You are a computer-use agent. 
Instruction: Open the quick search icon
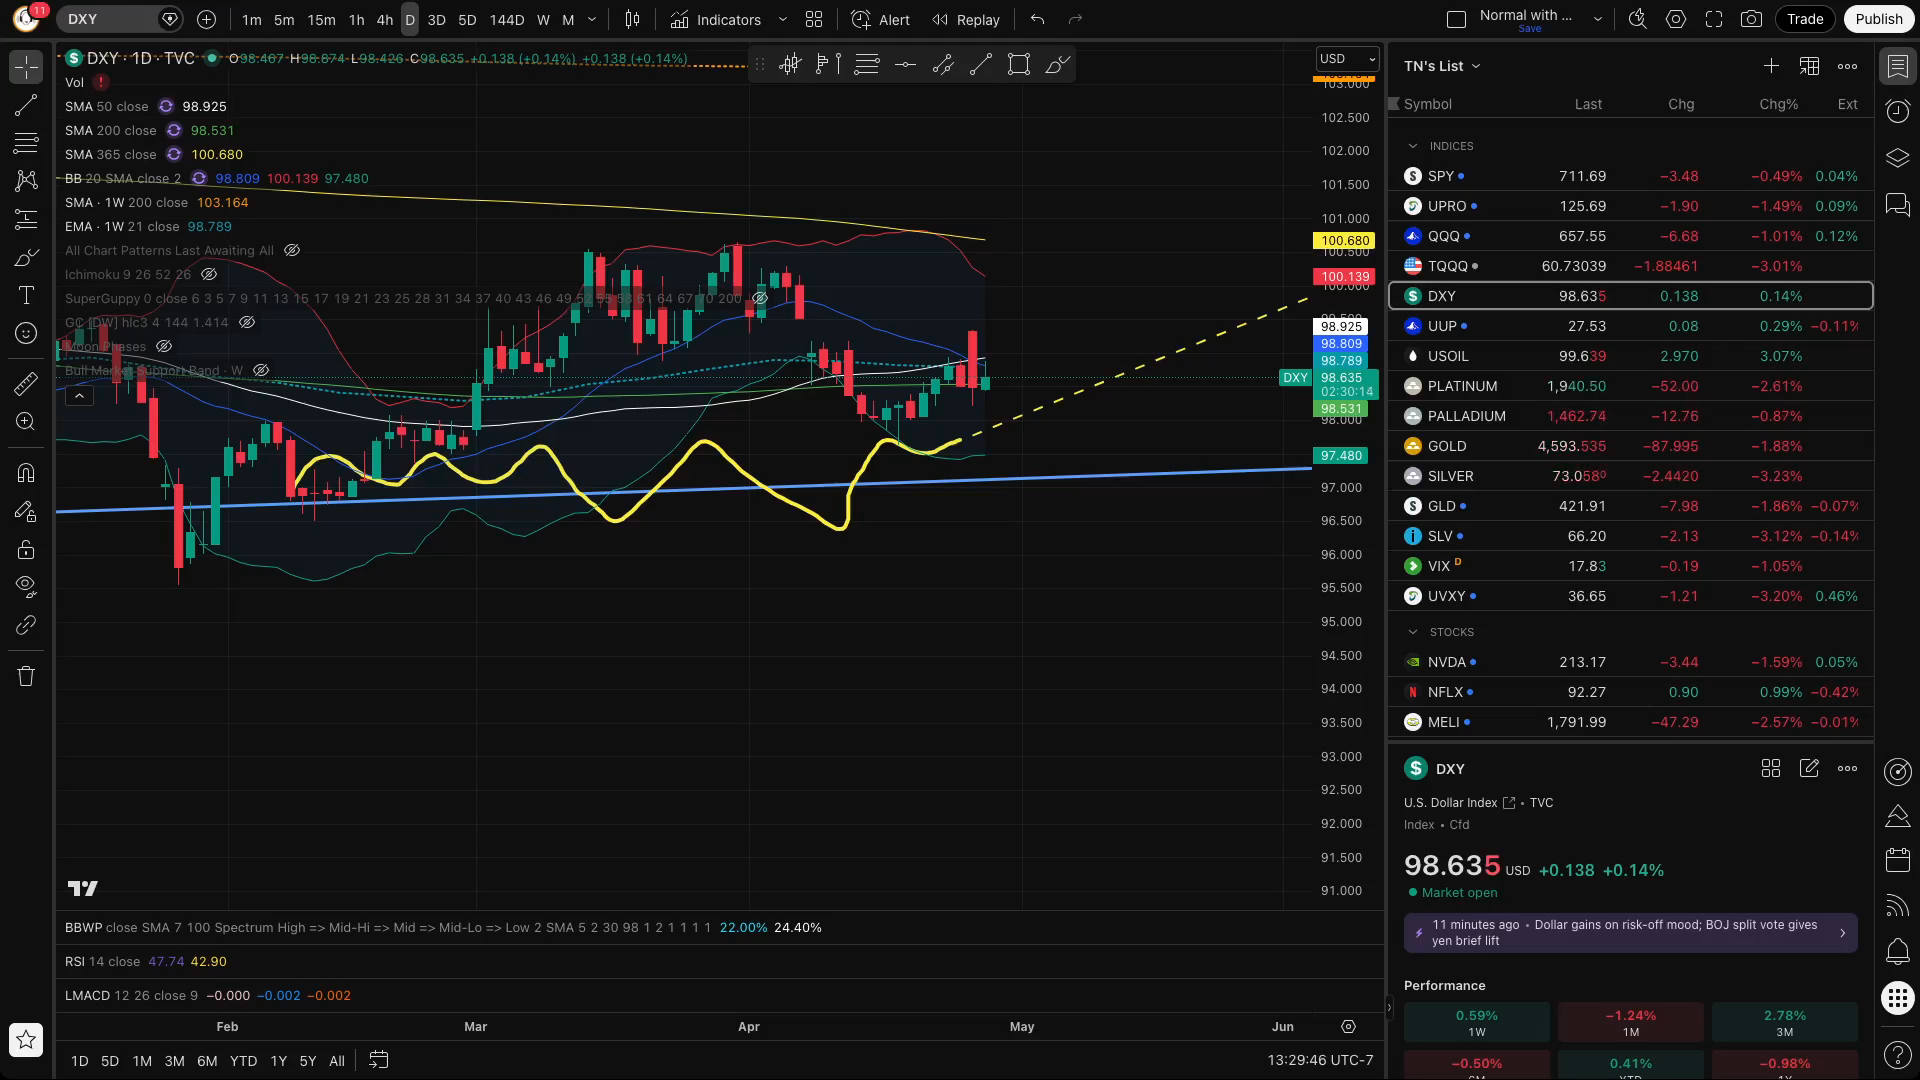pyautogui.click(x=1637, y=19)
